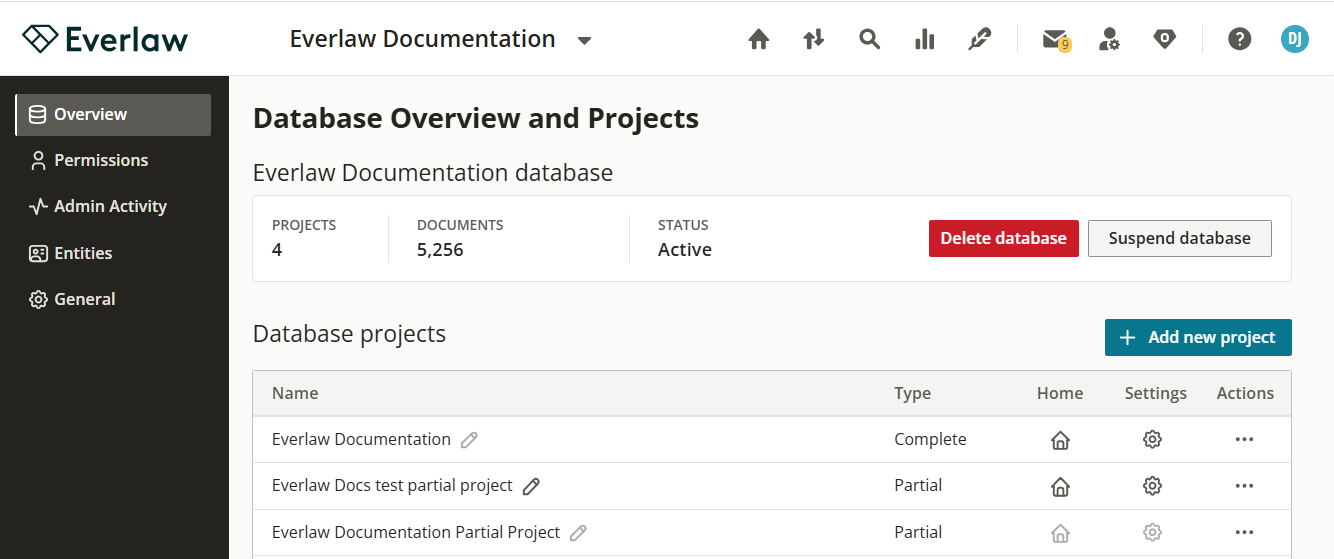
Task: Go to home of Everlaw Documentation project
Action: [1060, 440]
